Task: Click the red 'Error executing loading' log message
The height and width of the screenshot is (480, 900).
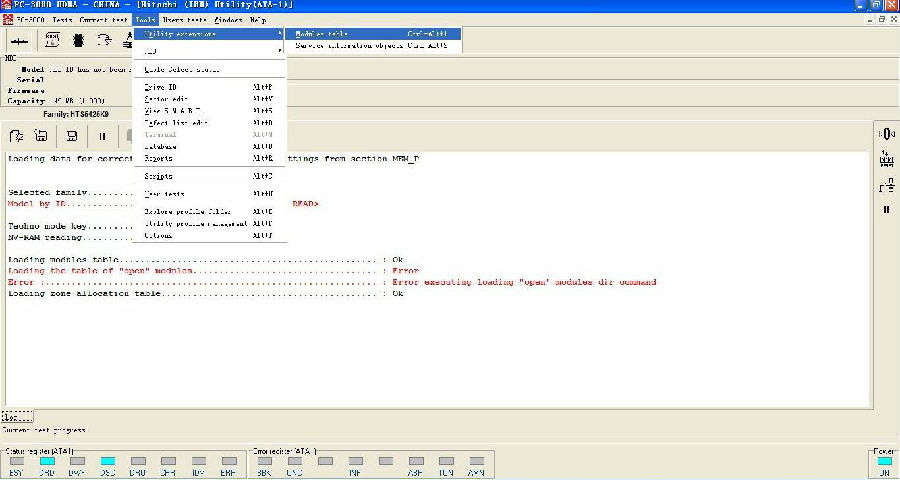Action: click(524, 282)
